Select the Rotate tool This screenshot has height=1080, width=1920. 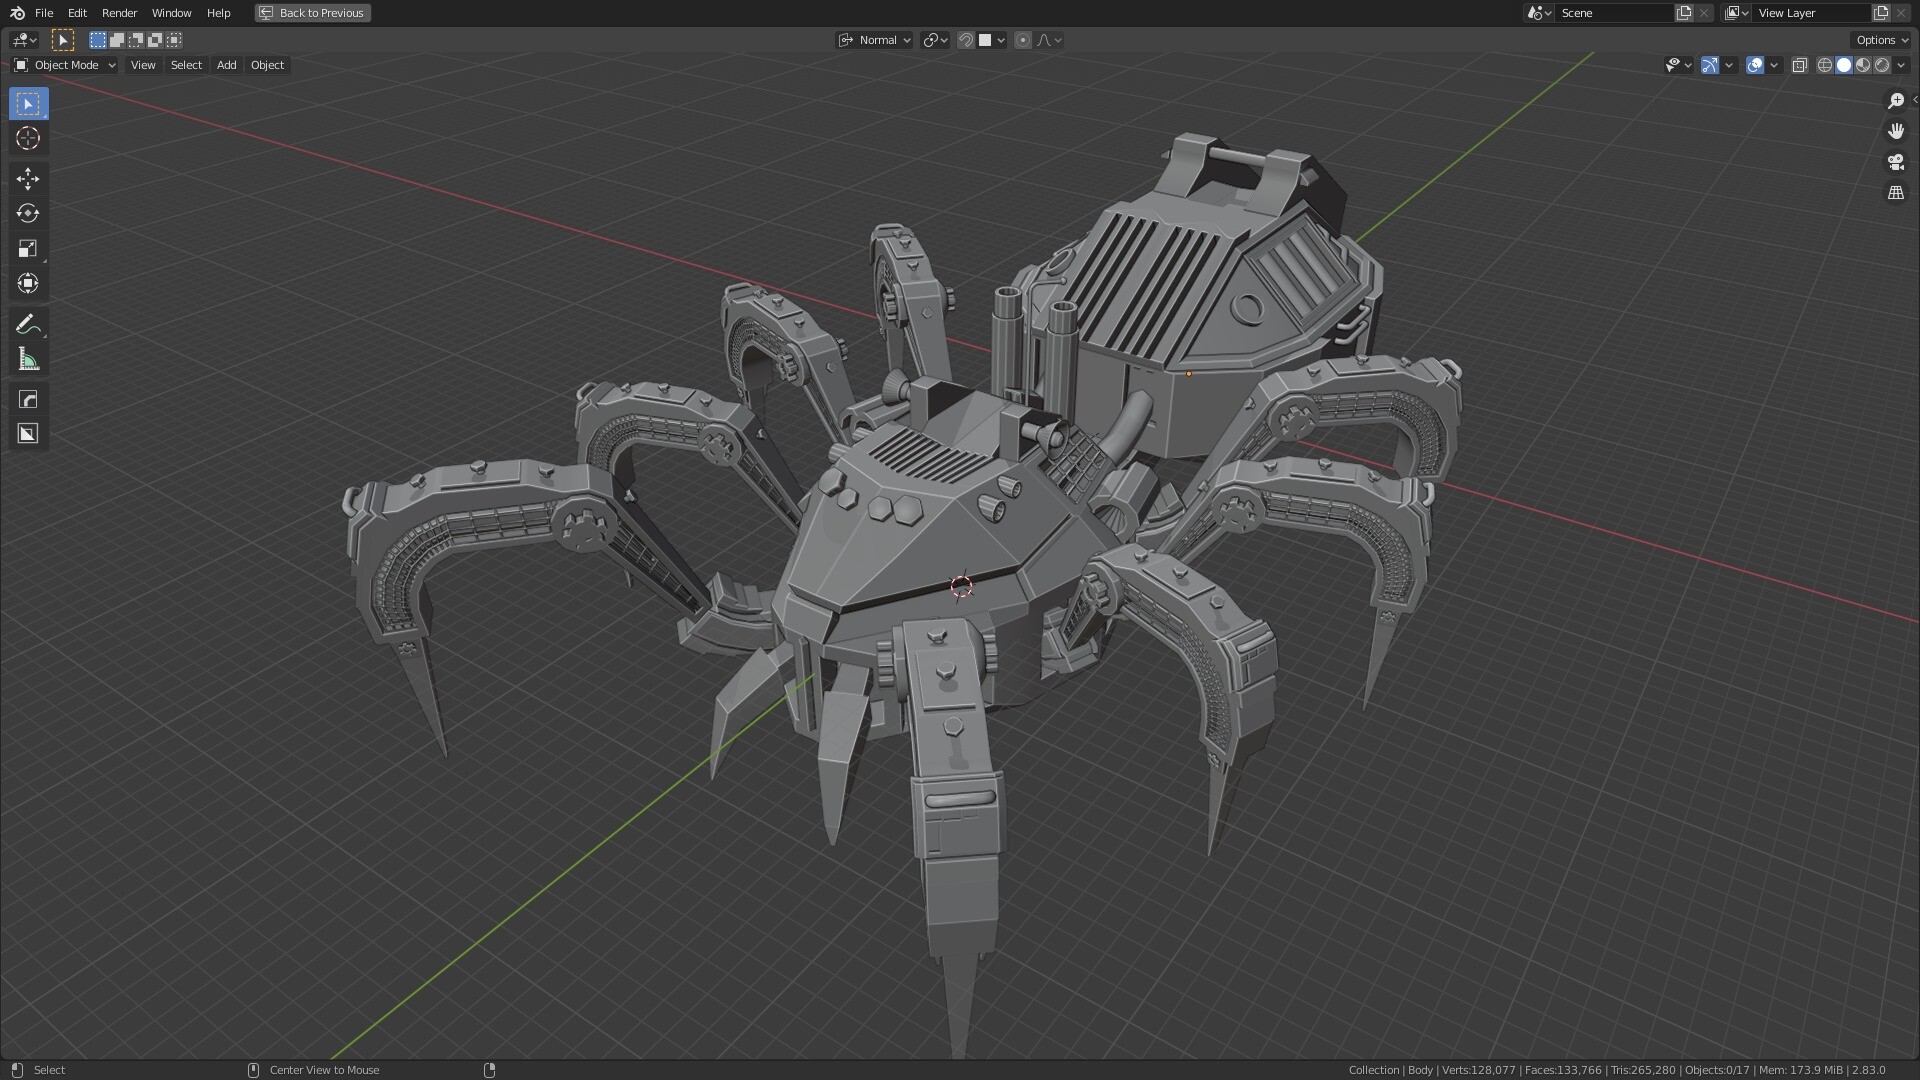coord(27,213)
